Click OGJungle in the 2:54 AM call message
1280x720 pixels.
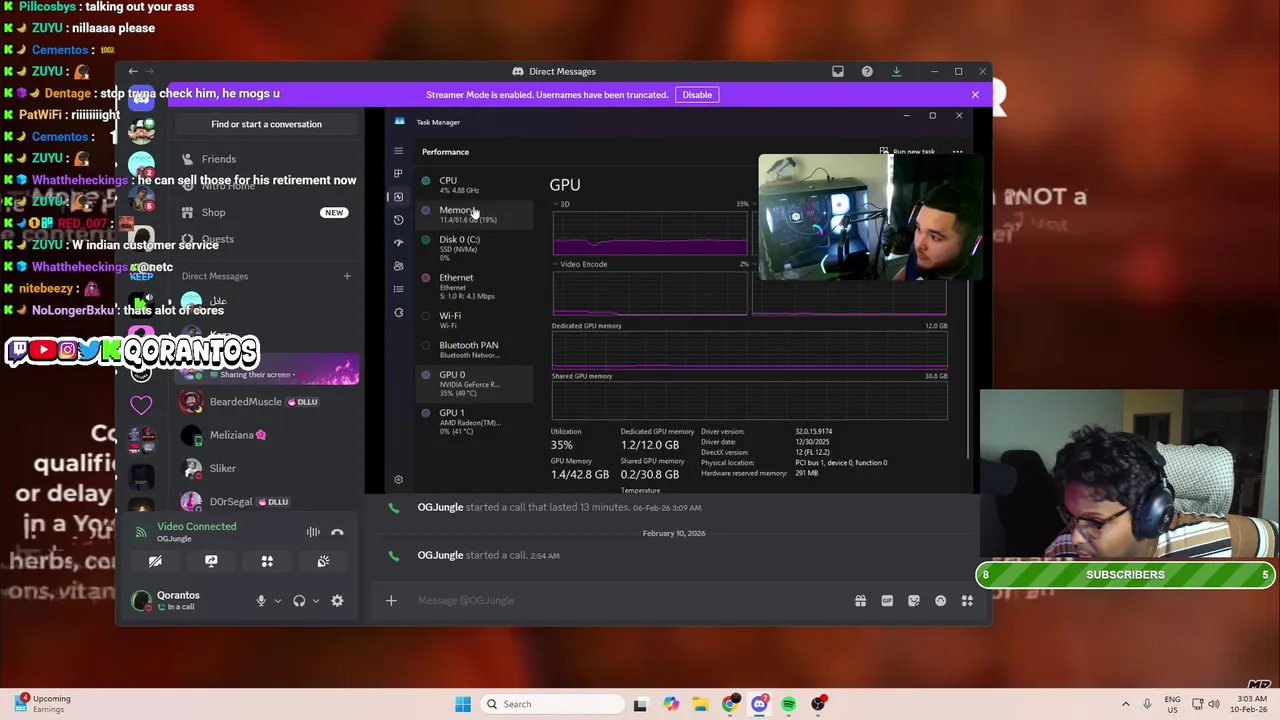coord(440,555)
